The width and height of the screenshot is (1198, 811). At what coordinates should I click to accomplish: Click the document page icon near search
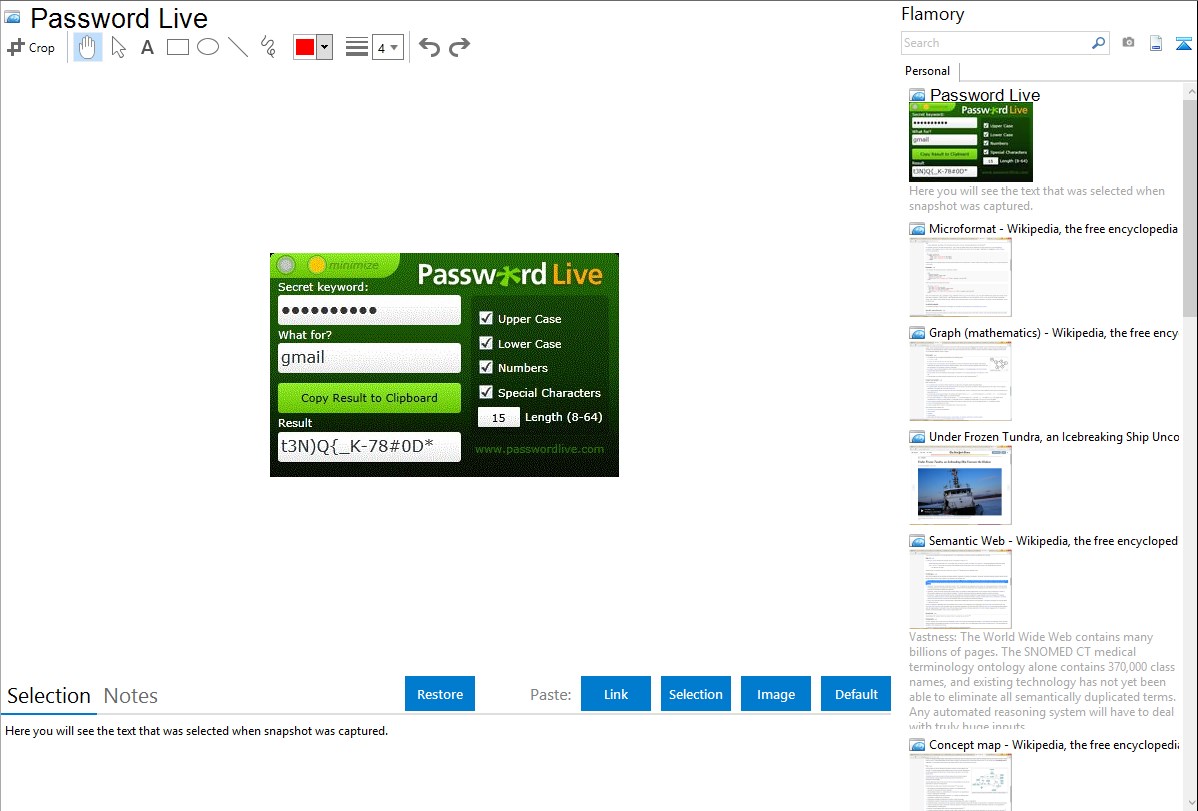pyautogui.click(x=1156, y=43)
